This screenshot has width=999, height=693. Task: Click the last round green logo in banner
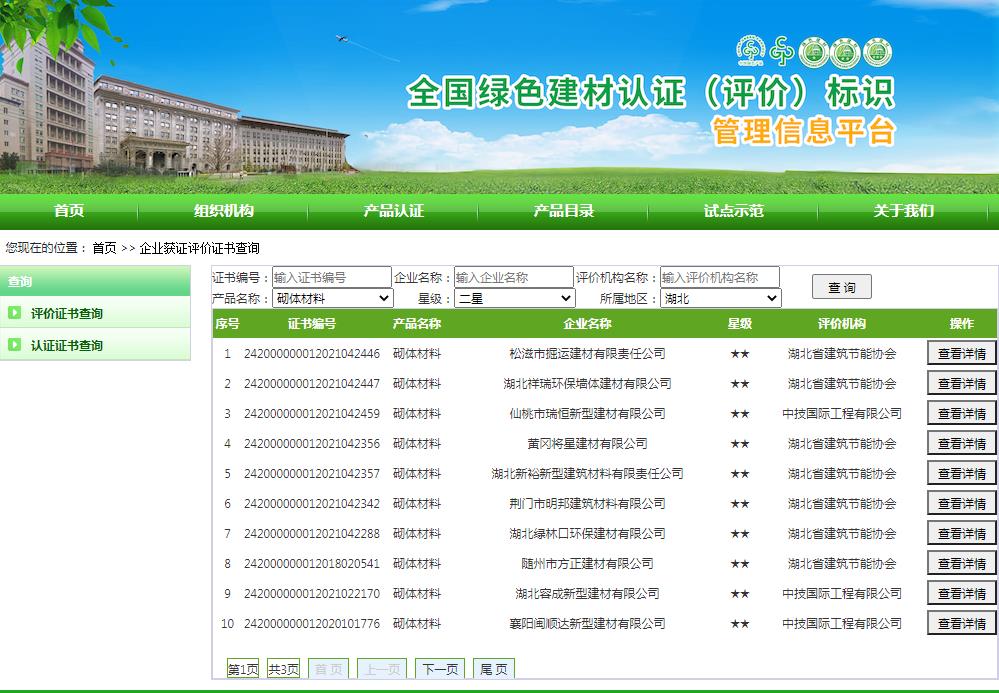877,52
